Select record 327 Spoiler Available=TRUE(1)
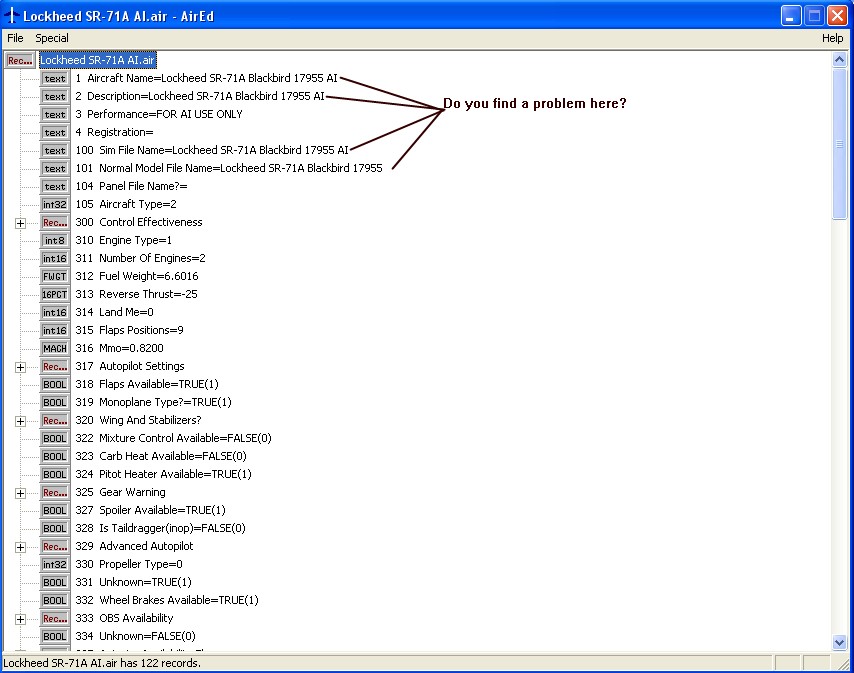The height and width of the screenshot is (673, 854). coord(150,510)
